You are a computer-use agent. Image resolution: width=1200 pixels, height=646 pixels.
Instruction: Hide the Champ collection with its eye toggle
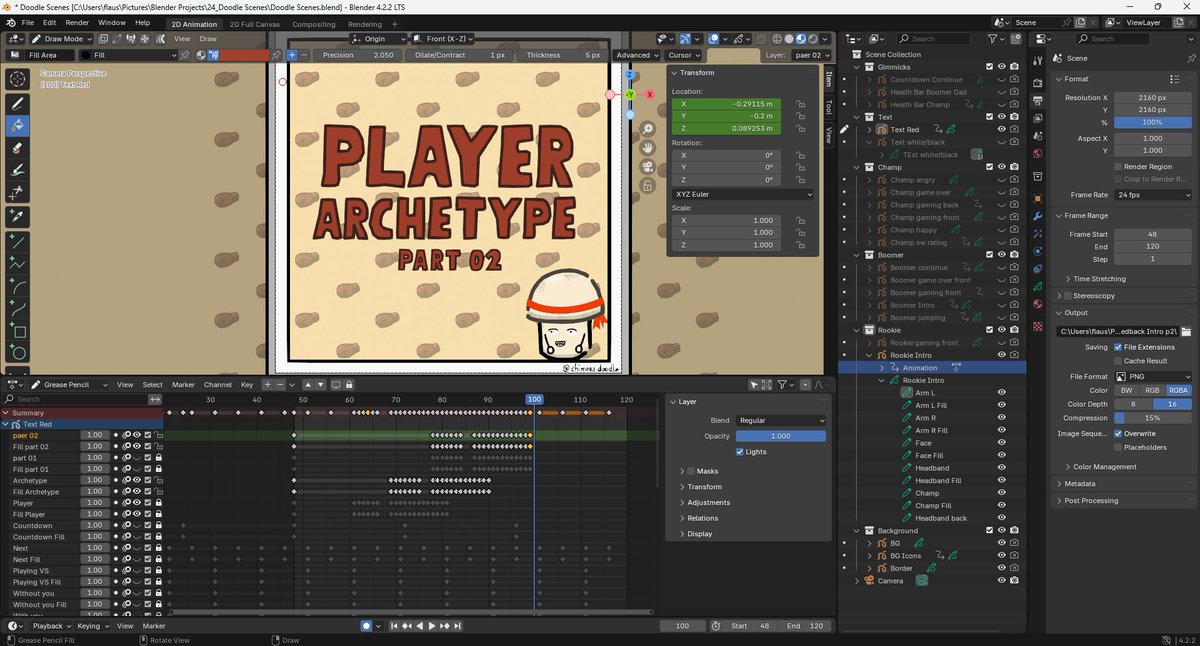tap(1002, 166)
